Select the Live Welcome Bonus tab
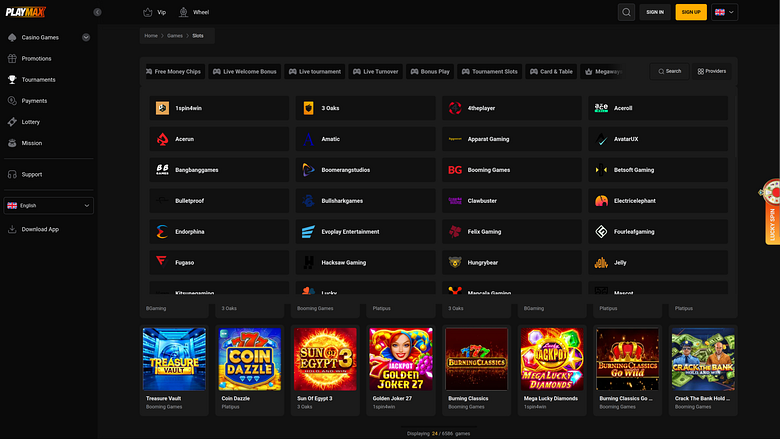Image resolution: width=780 pixels, height=439 pixels. [245, 72]
